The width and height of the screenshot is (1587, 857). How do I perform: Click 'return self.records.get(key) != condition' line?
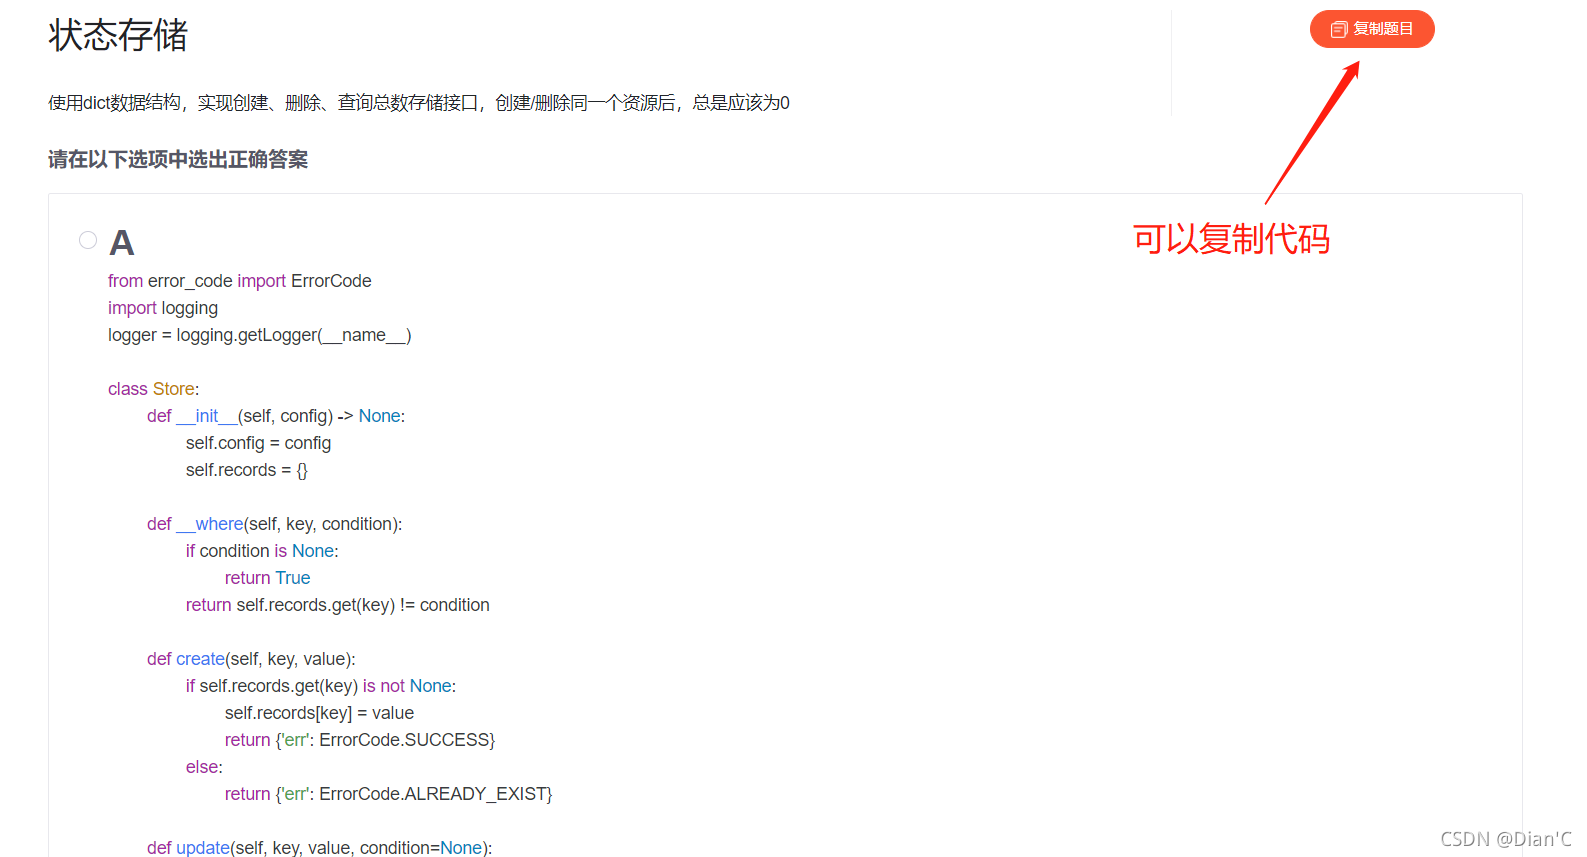pyautogui.click(x=338, y=605)
